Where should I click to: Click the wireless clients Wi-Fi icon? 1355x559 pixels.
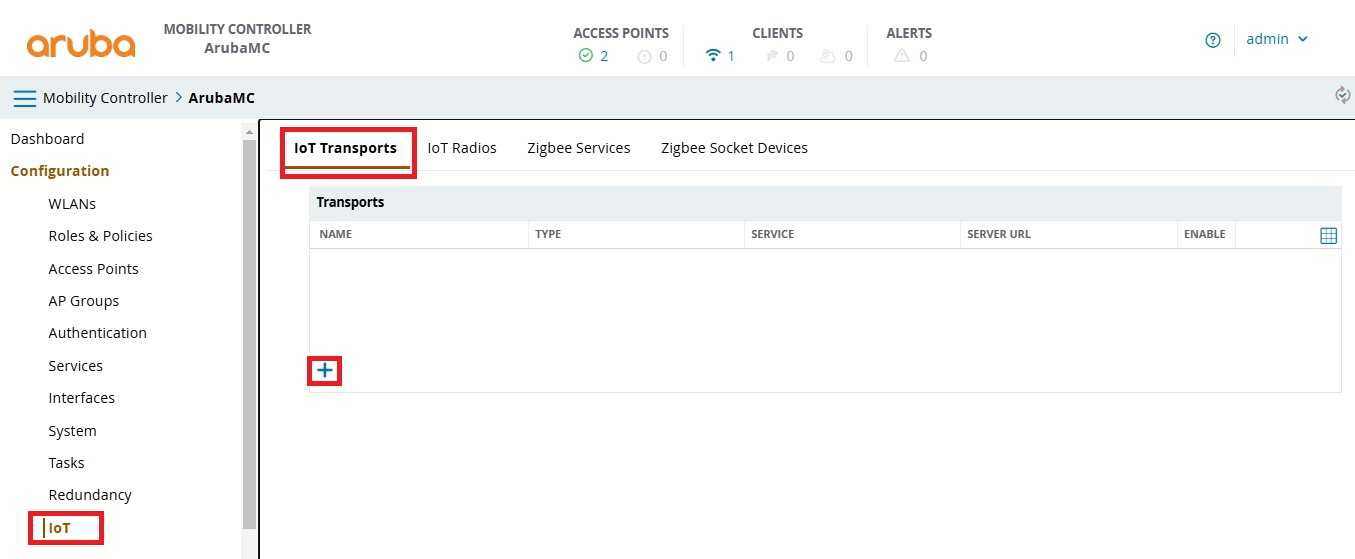coord(713,56)
